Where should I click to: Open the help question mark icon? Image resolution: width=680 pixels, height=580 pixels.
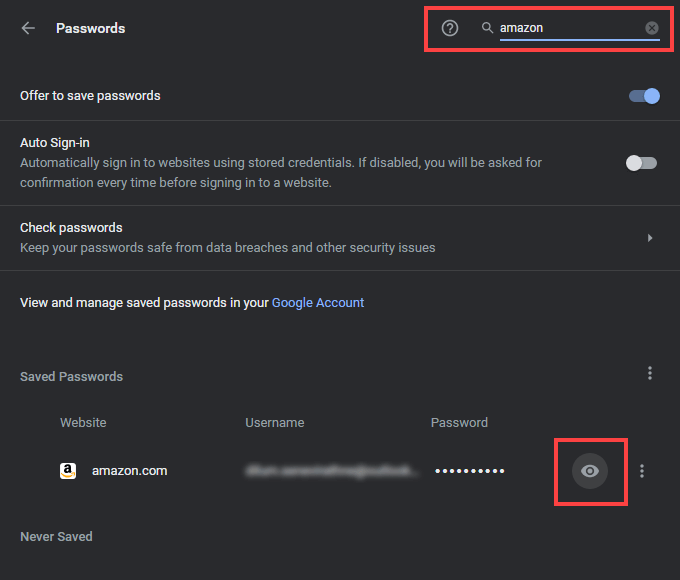[x=450, y=28]
